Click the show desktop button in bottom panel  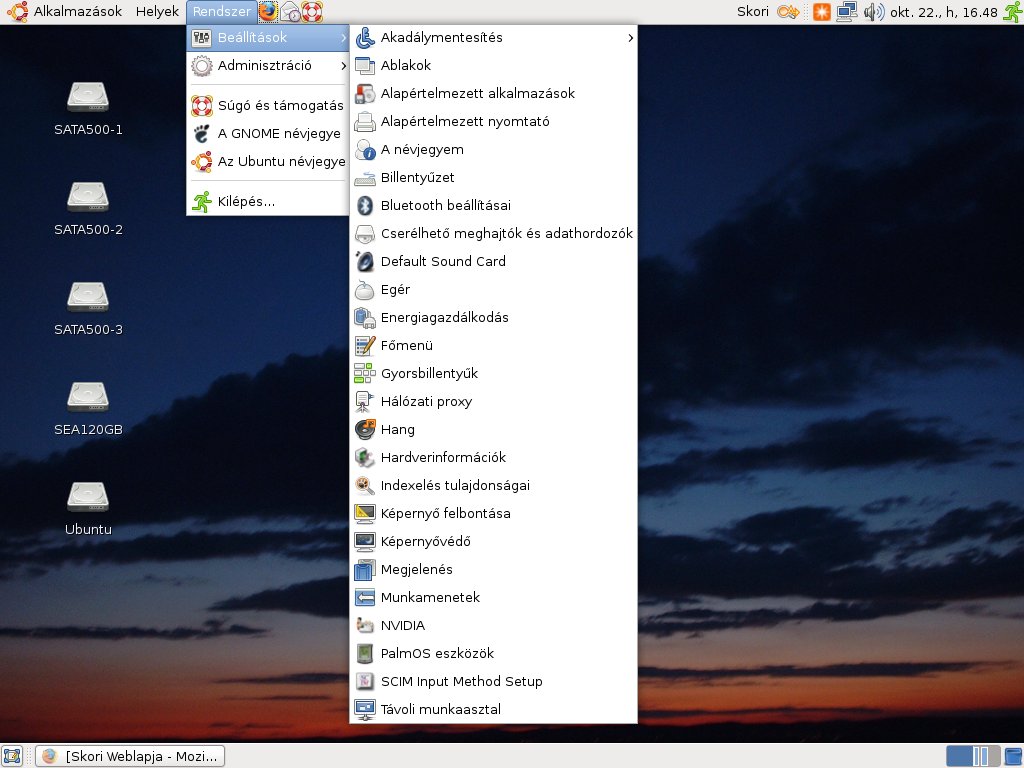click(x=13, y=756)
